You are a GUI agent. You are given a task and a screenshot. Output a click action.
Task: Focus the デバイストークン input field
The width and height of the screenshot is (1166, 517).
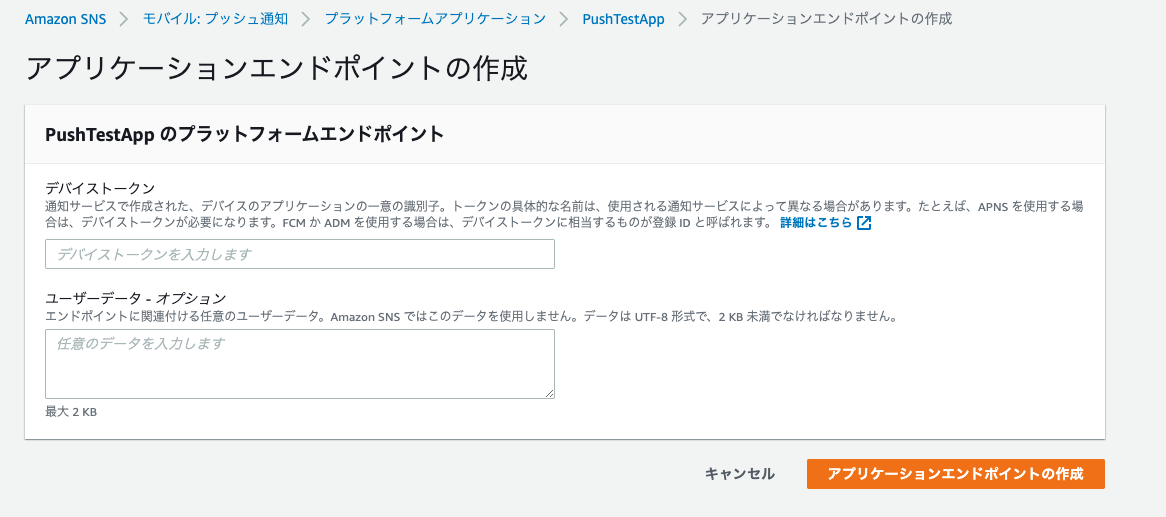coord(300,254)
